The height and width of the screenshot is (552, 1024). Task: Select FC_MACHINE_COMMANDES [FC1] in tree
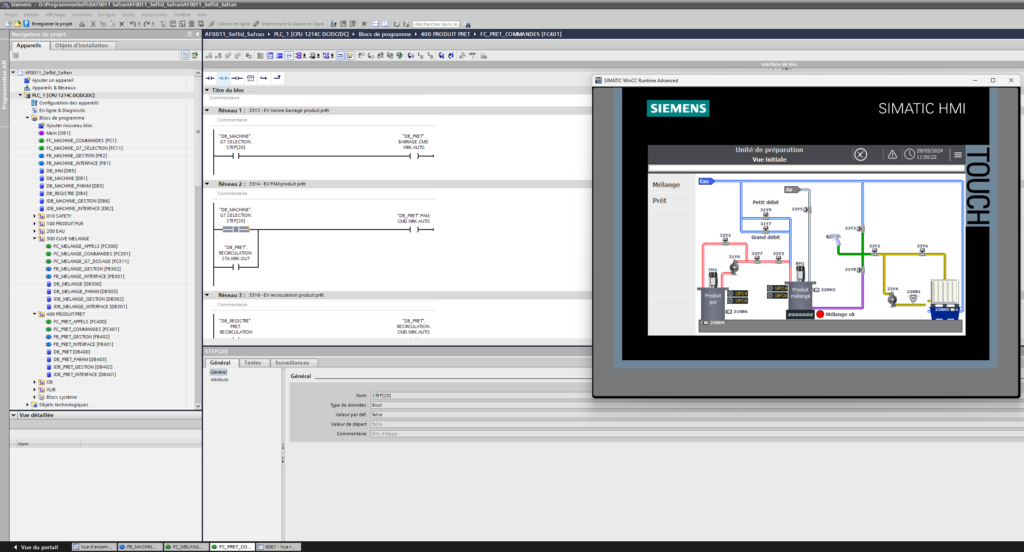[81, 140]
